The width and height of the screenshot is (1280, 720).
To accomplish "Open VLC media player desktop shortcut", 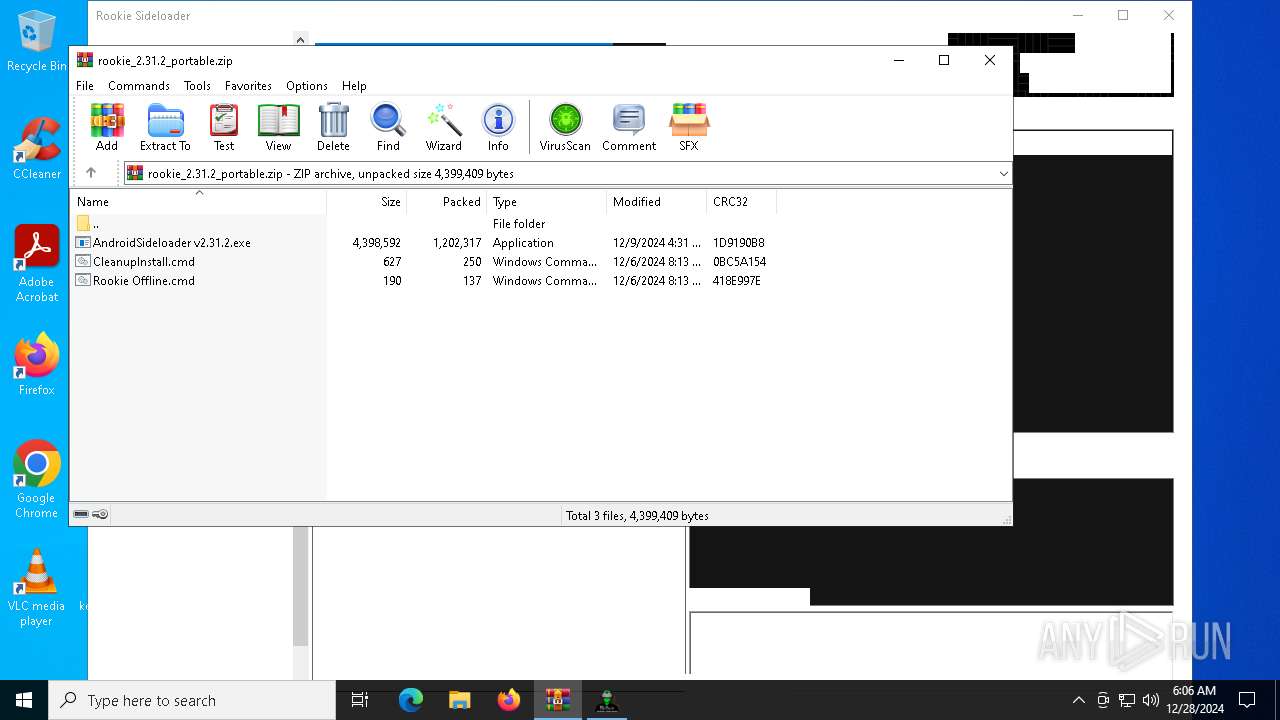I will pos(37,588).
